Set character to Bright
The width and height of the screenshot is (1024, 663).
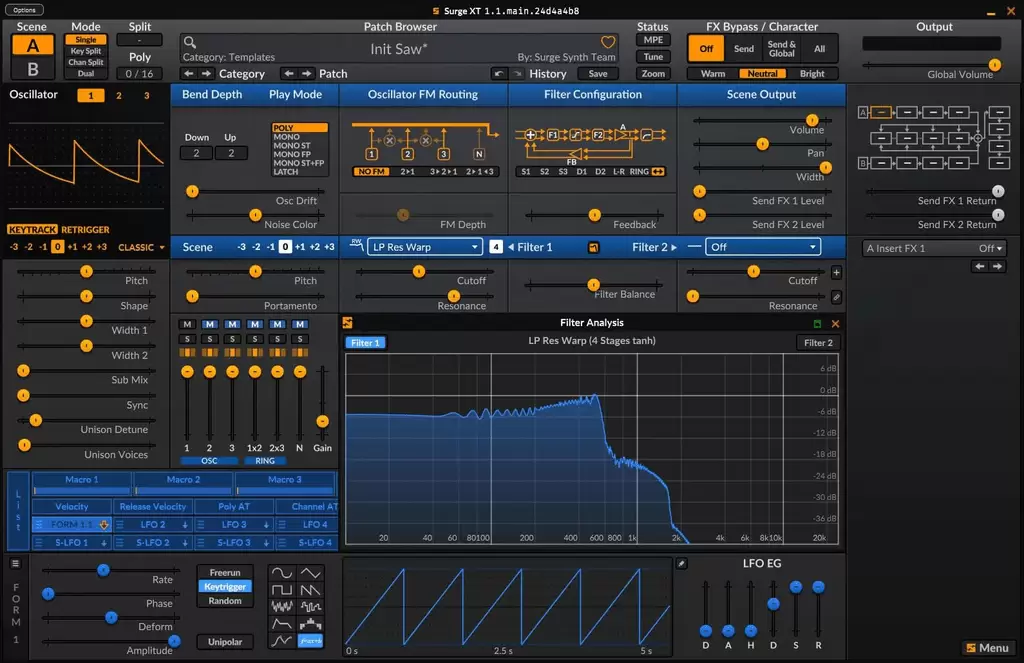pyautogui.click(x=812, y=74)
